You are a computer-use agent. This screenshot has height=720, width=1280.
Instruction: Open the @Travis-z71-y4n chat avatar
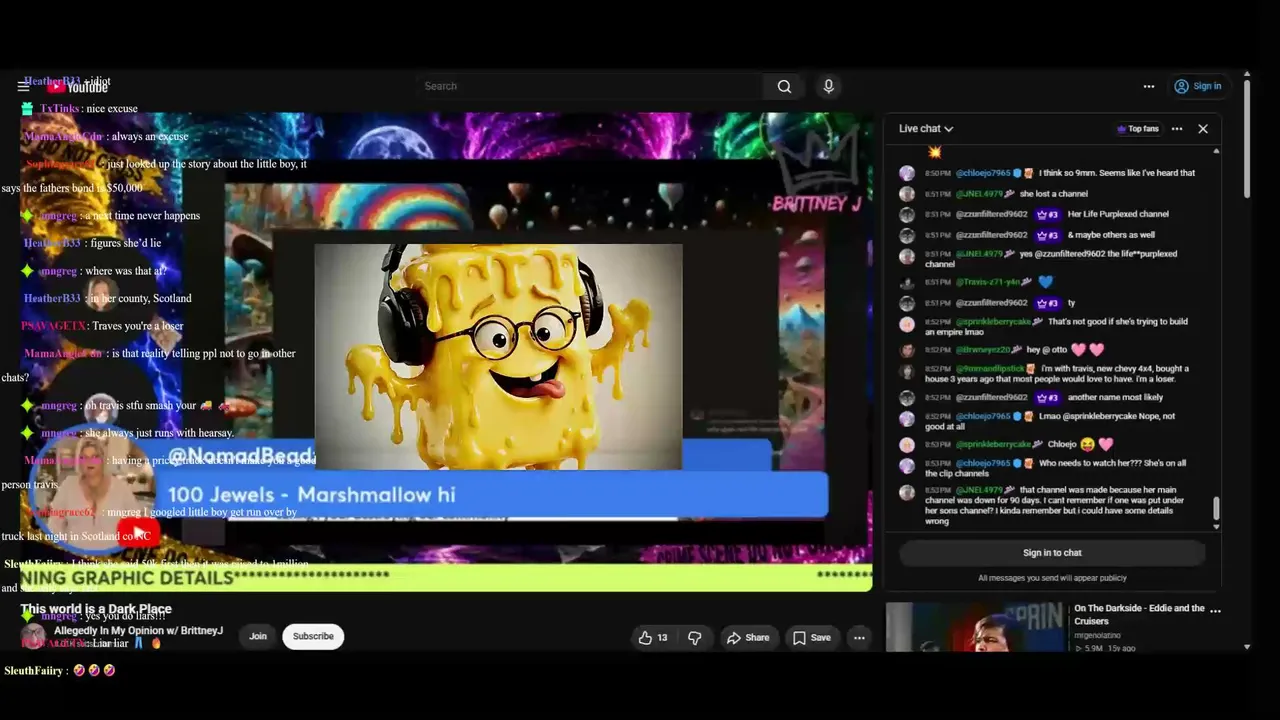click(907, 283)
